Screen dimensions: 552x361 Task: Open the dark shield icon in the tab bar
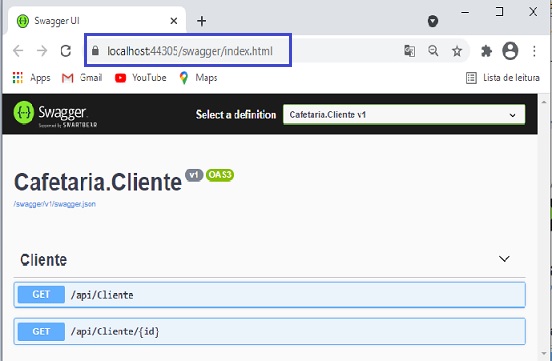coord(433,21)
